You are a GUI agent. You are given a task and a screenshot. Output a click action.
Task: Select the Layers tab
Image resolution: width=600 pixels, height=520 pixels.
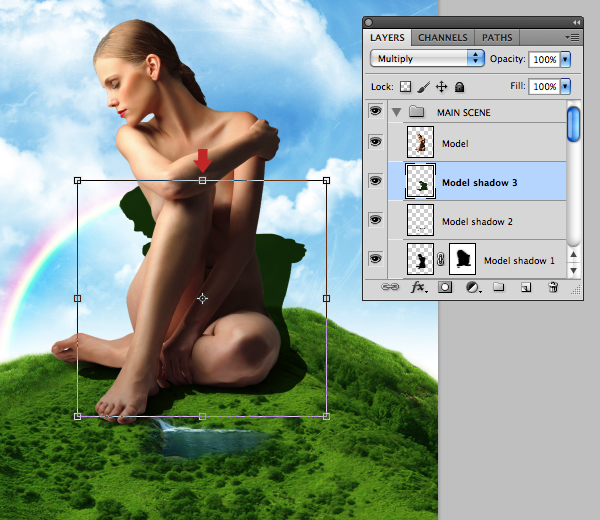tap(387, 37)
